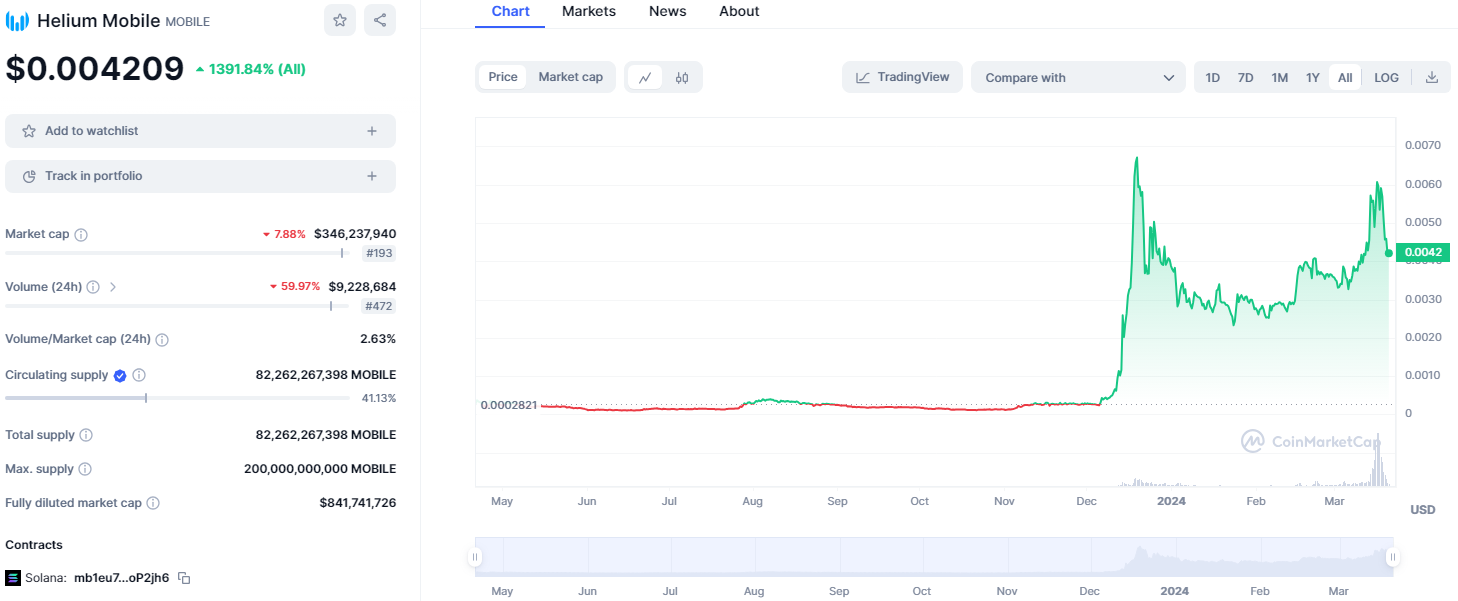Click info icon beside Market cap
Image resolution: width=1458 pixels, height=601 pixels.
click(x=81, y=235)
